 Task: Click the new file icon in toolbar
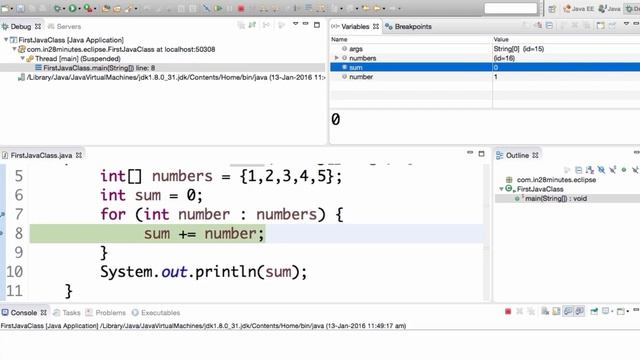(x=4, y=8)
